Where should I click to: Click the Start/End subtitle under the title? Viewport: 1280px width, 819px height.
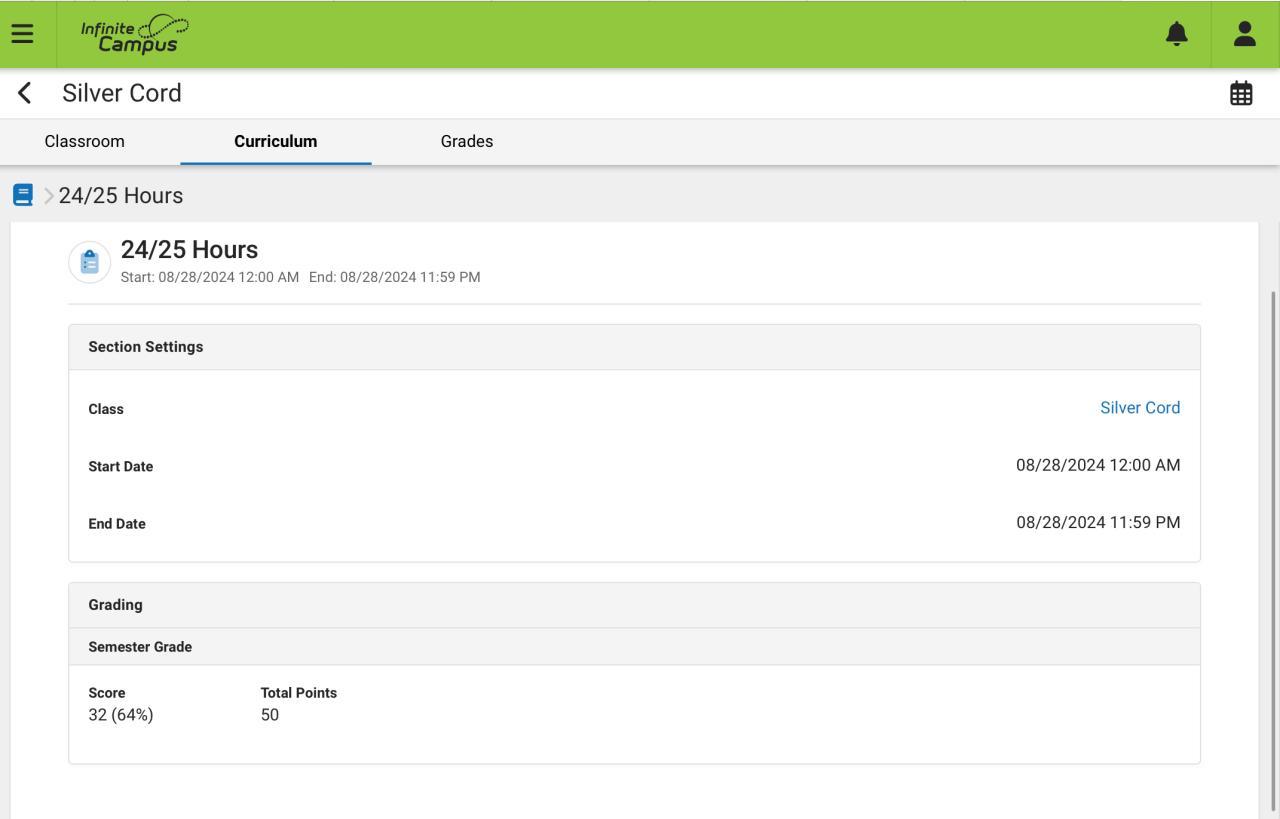pyautogui.click(x=300, y=277)
